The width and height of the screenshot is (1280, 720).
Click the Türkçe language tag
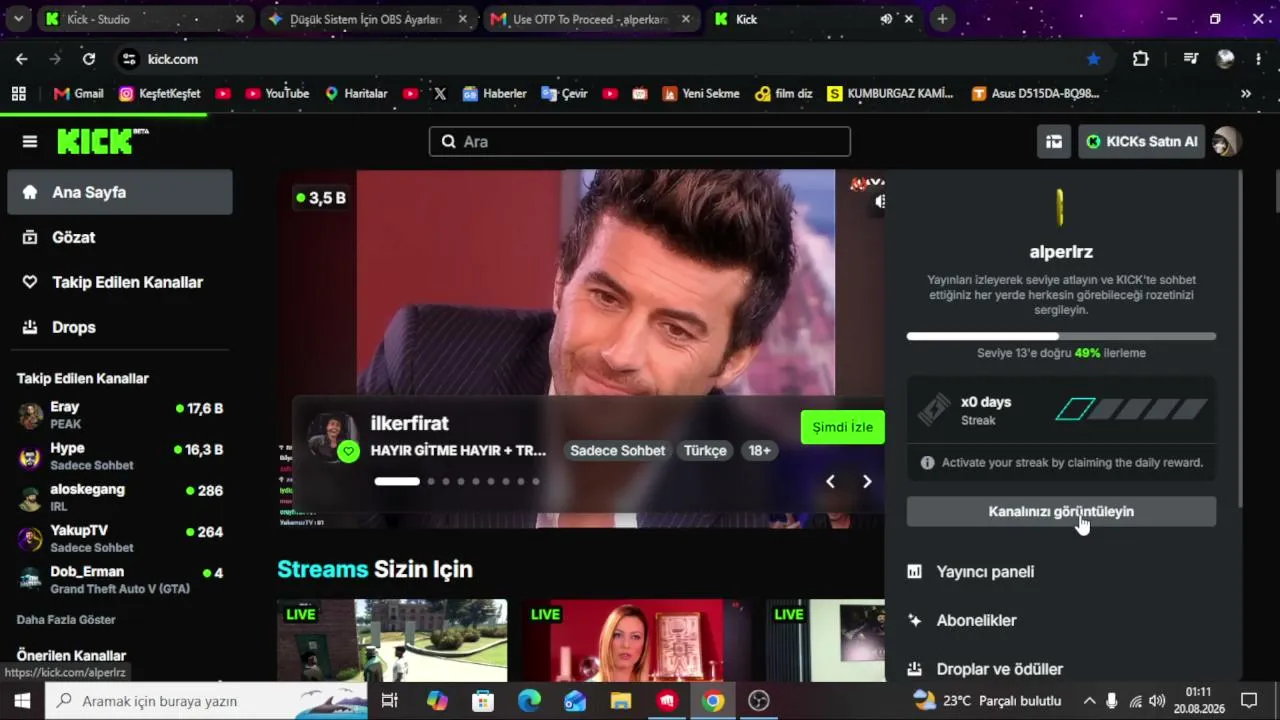click(705, 451)
